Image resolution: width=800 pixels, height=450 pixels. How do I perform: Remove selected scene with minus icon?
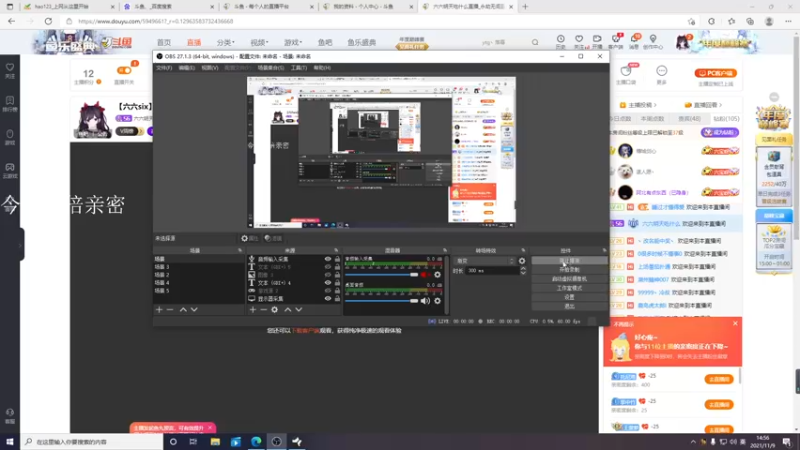(x=170, y=310)
